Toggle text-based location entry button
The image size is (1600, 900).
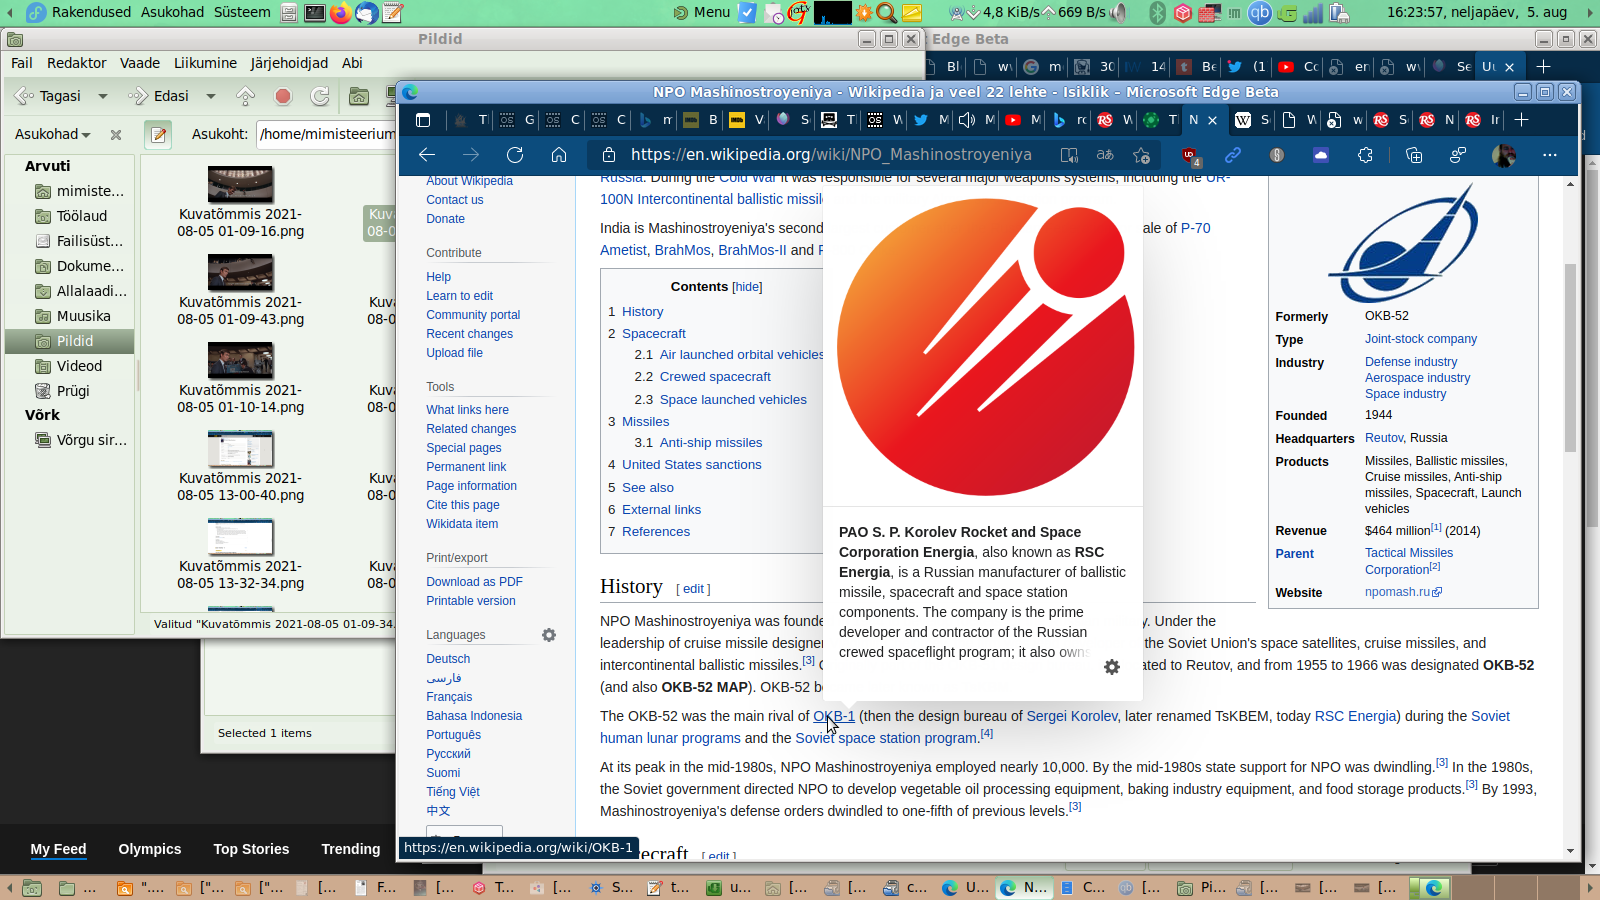pos(158,134)
